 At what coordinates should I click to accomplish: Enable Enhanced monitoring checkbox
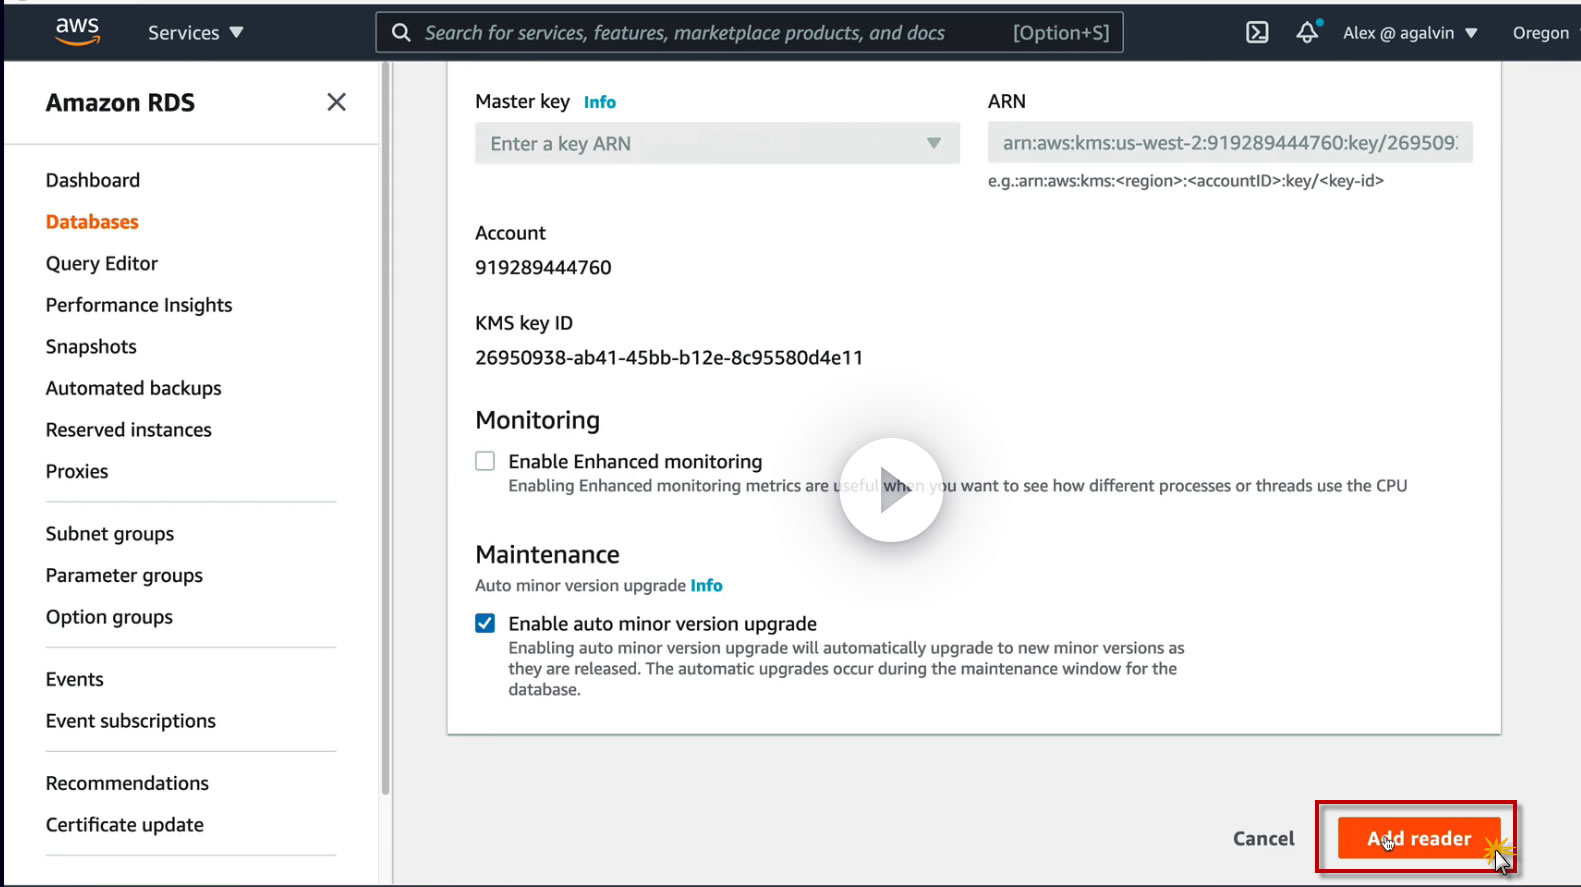(485, 461)
